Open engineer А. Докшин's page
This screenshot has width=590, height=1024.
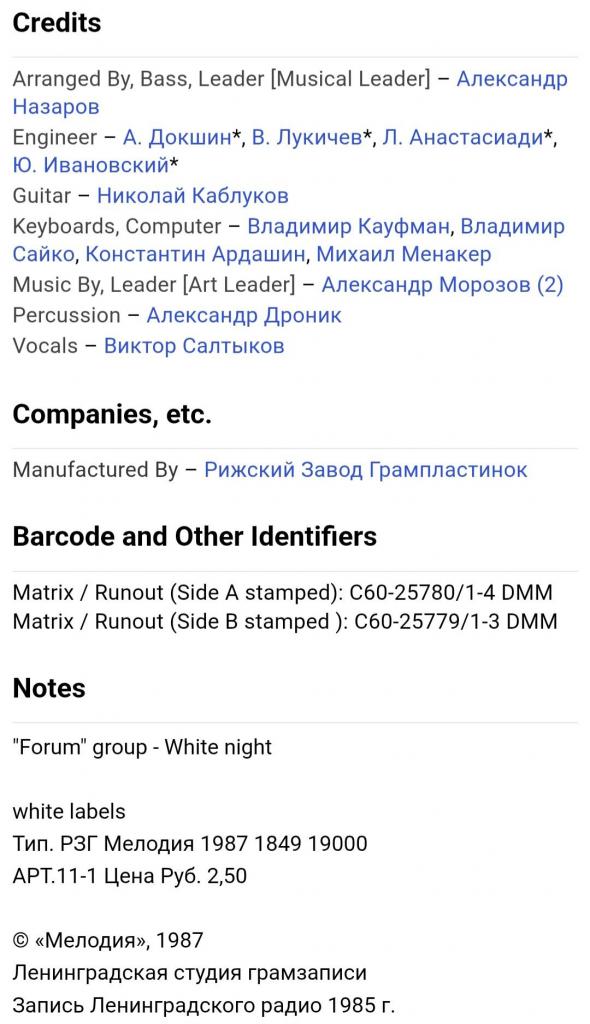pos(176,138)
